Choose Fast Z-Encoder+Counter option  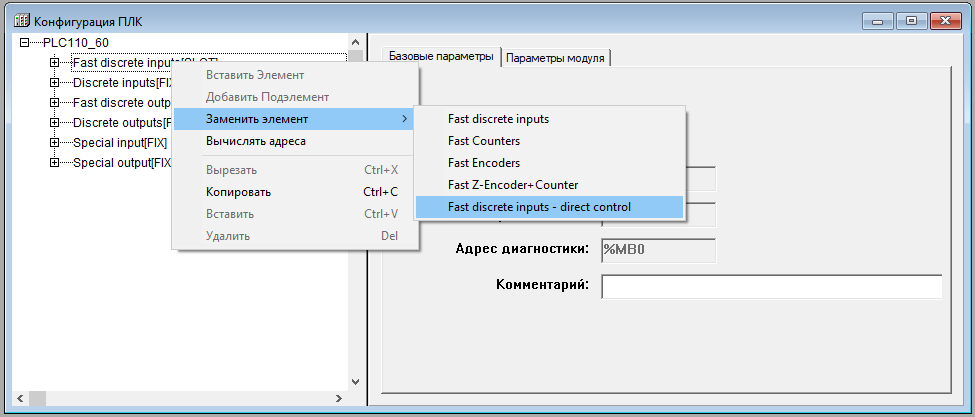point(513,185)
